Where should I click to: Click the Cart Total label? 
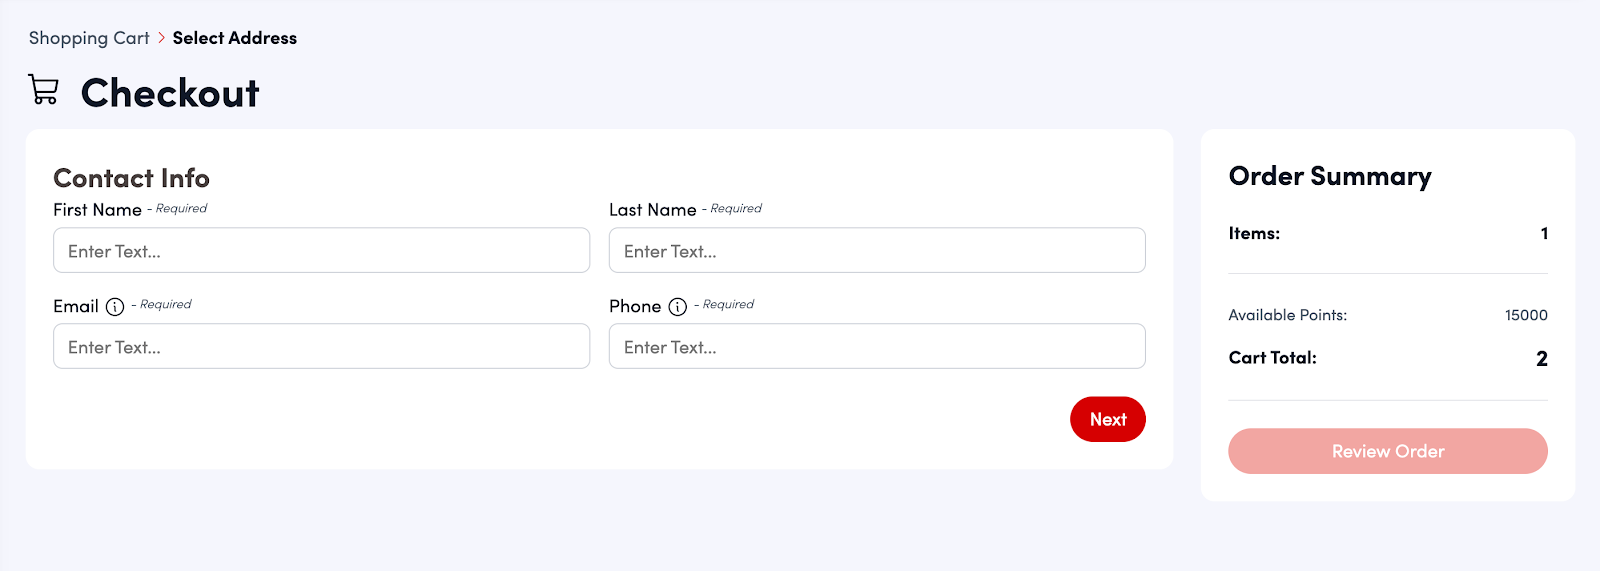[x=1272, y=357]
